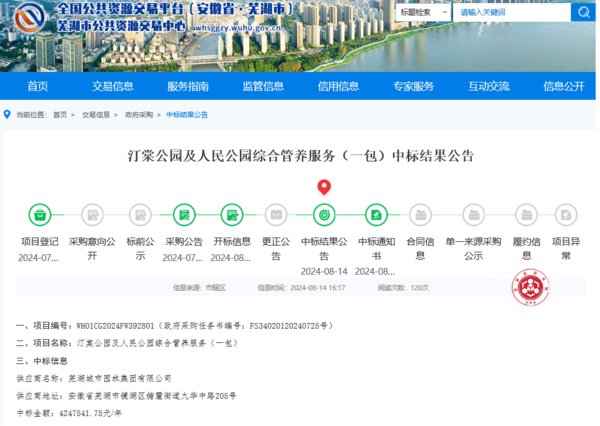This screenshot has width=600, height=426.
Task: Open the 中标通知书 stage icon
Action: pos(375,214)
